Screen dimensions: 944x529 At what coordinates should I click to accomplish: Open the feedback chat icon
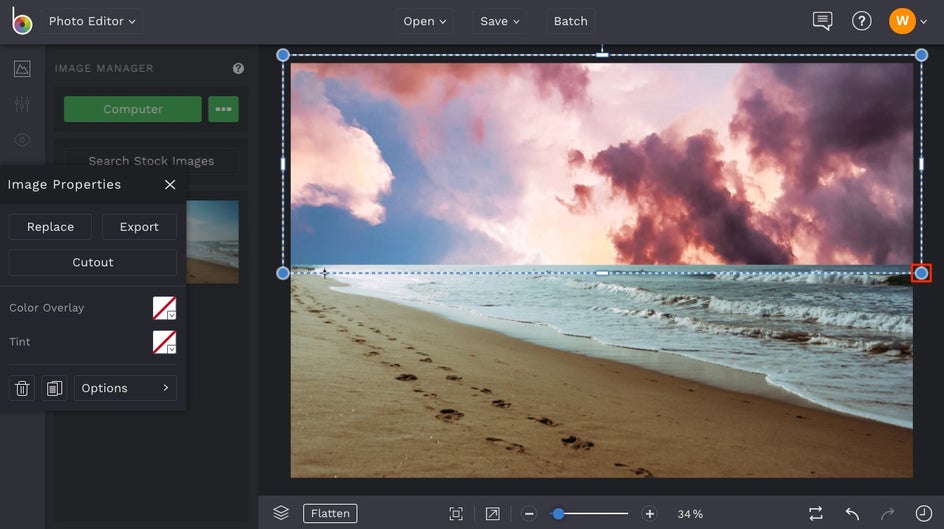tap(822, 21)
